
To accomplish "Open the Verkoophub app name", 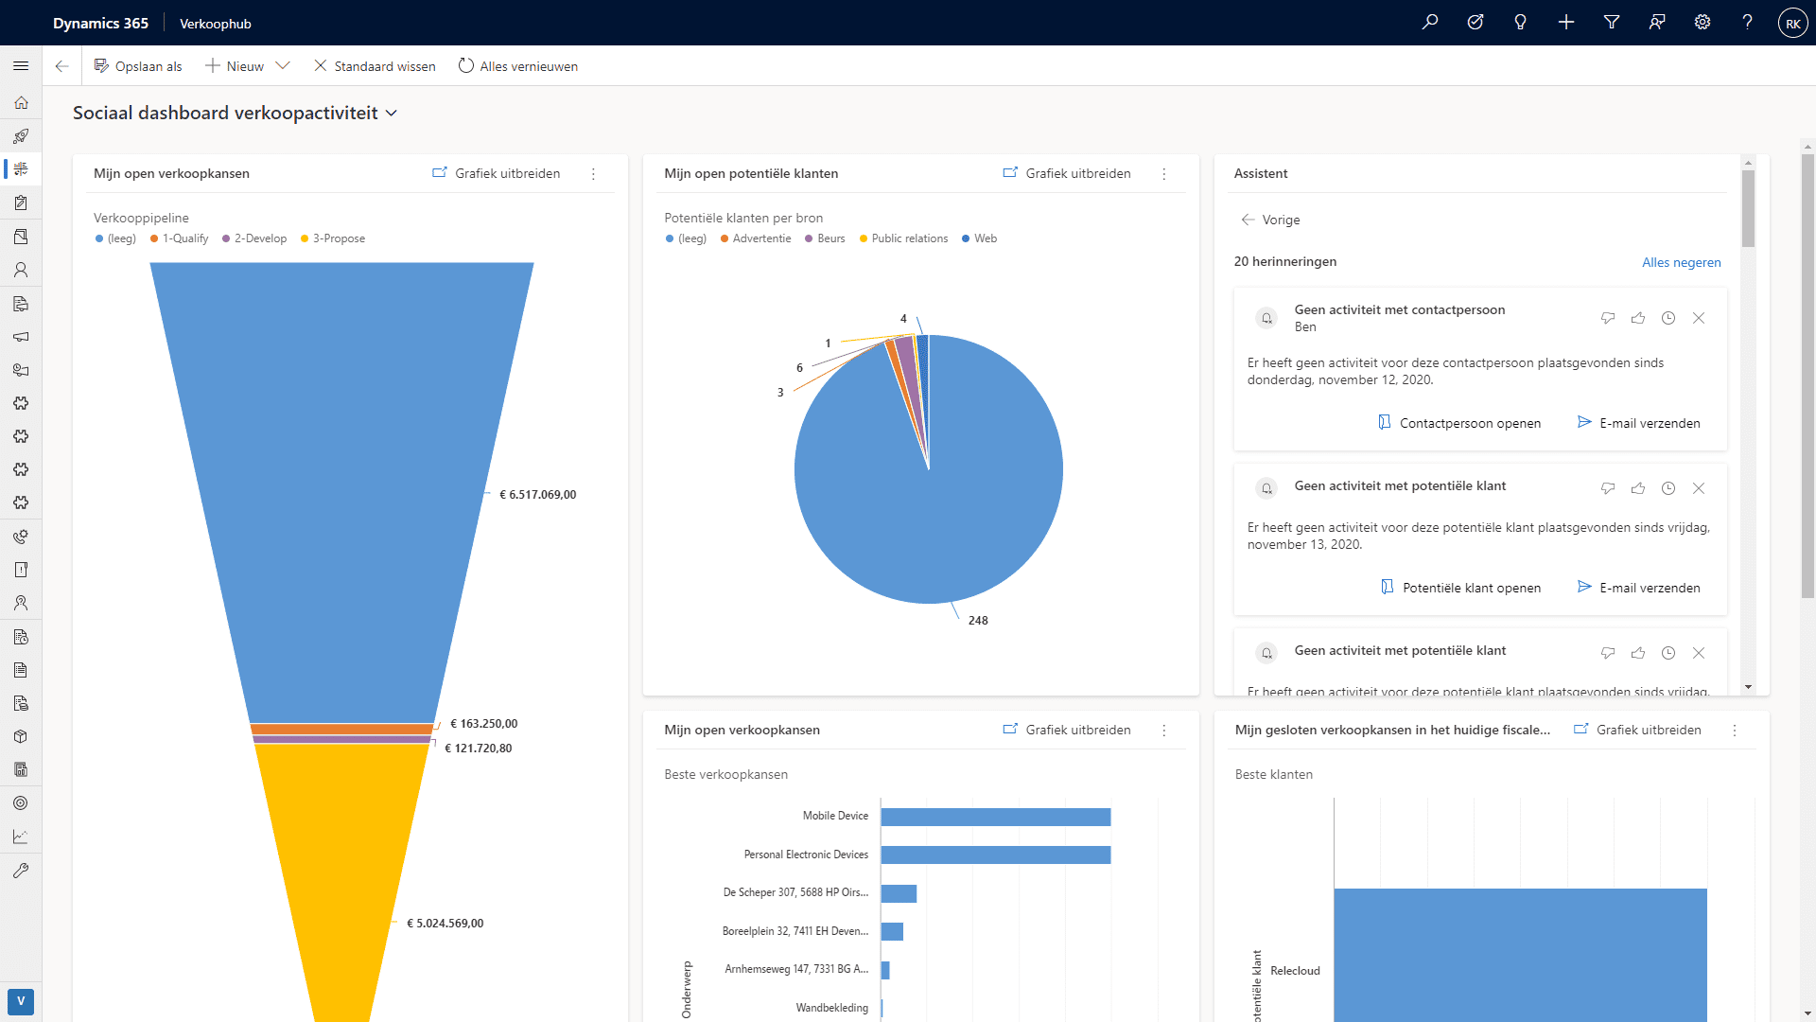I will pyautogui.click(x=215, y=23).
